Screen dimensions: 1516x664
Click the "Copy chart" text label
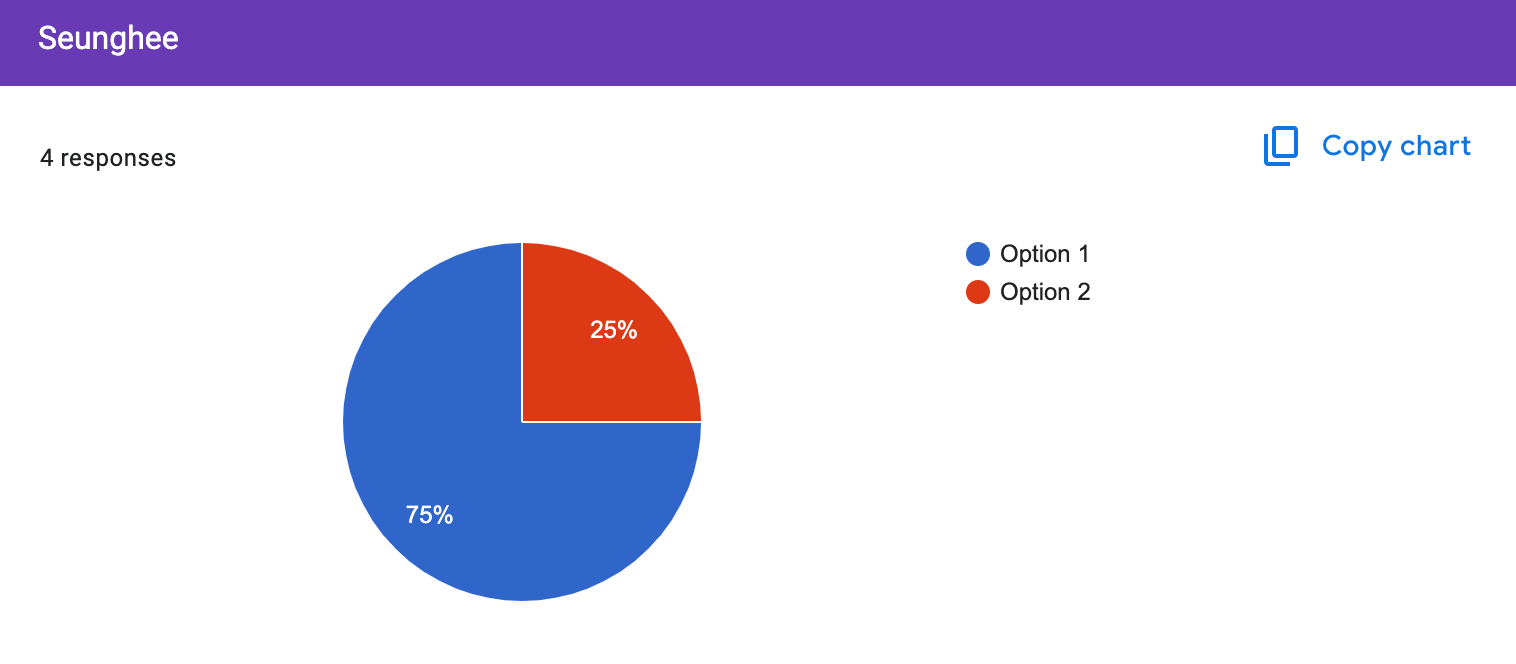[x=1396, y=146]
